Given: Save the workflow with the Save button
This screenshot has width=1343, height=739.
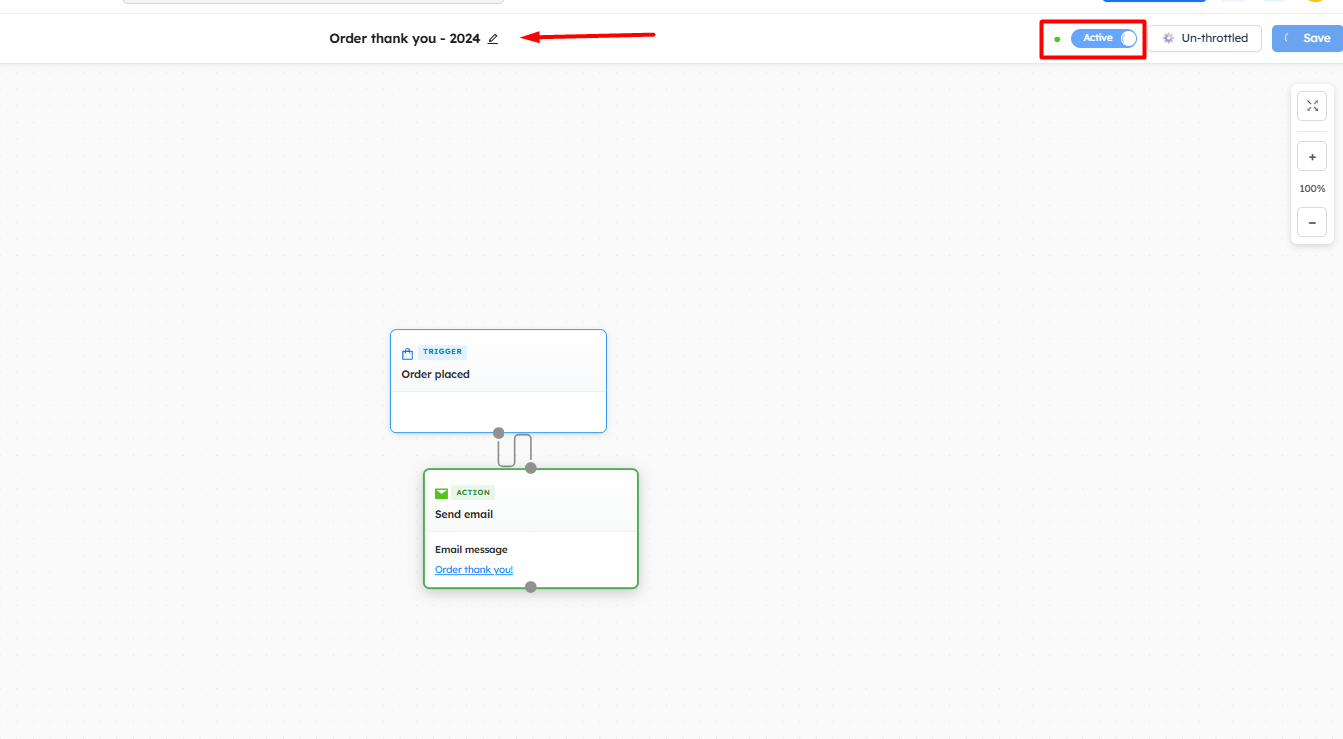Looking at the screenshot, I should (1307, 38).
